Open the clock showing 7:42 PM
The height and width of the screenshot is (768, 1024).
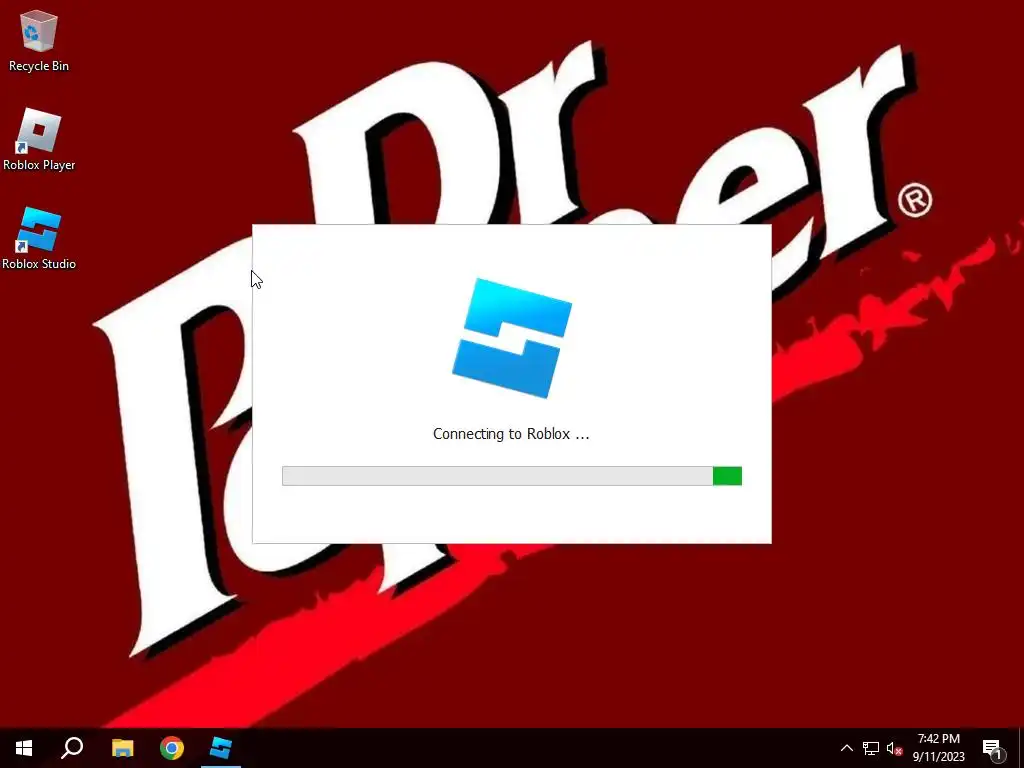click(938, 748)
